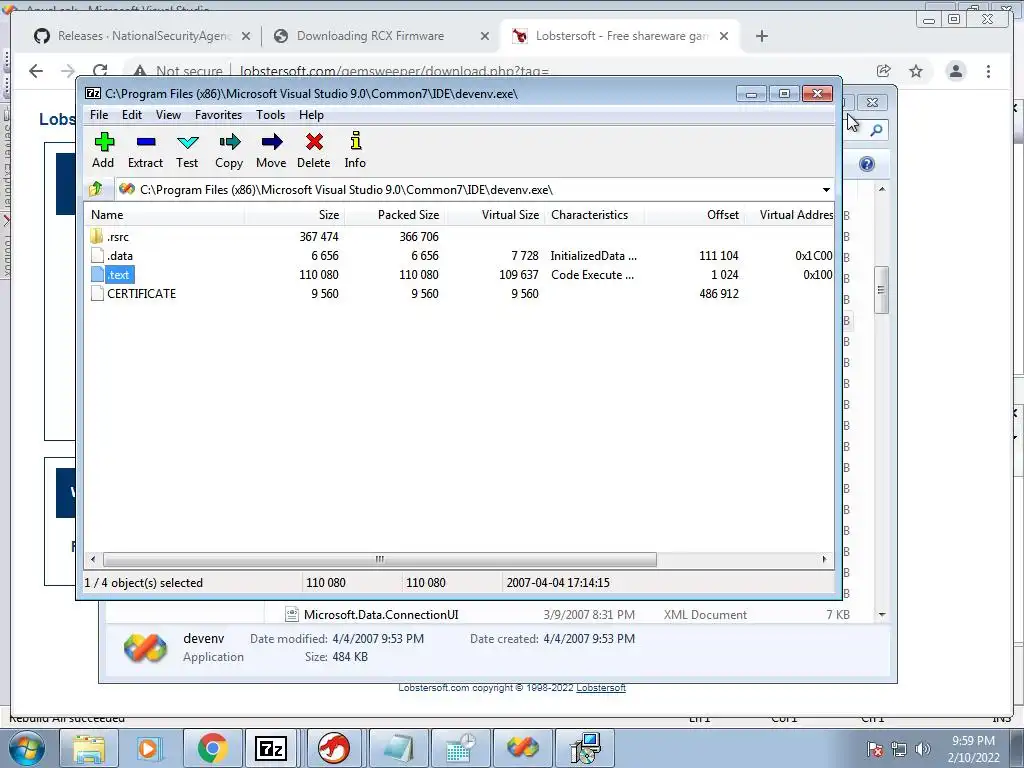Open the Tools menu
Viewport: 1024px width, 768px height.
click(270, 115)
